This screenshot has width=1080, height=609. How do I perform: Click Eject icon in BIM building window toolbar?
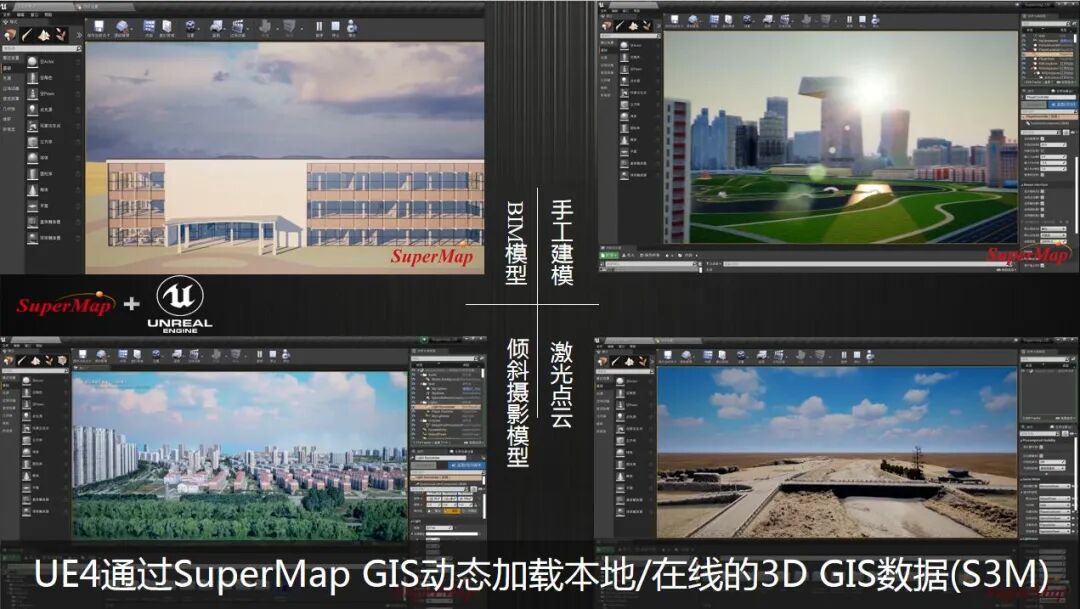click(x=352, y=26)
